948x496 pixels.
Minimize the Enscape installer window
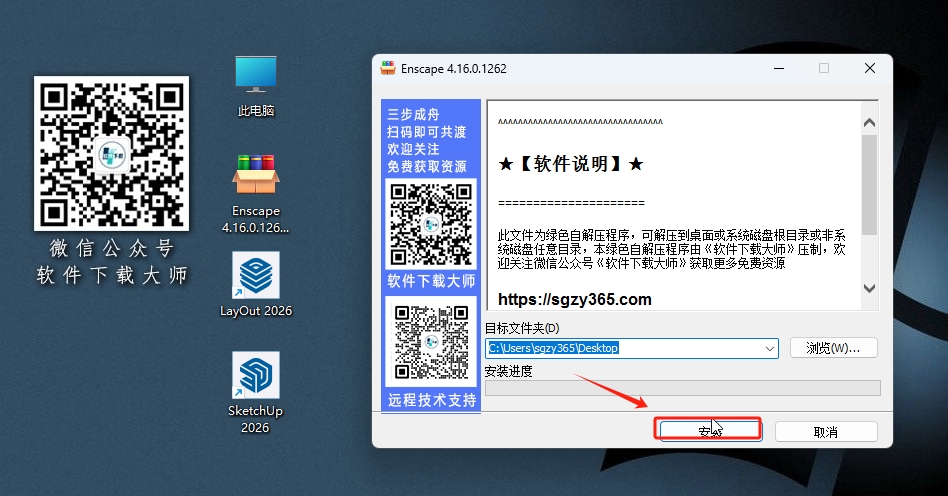click(779, 68)
